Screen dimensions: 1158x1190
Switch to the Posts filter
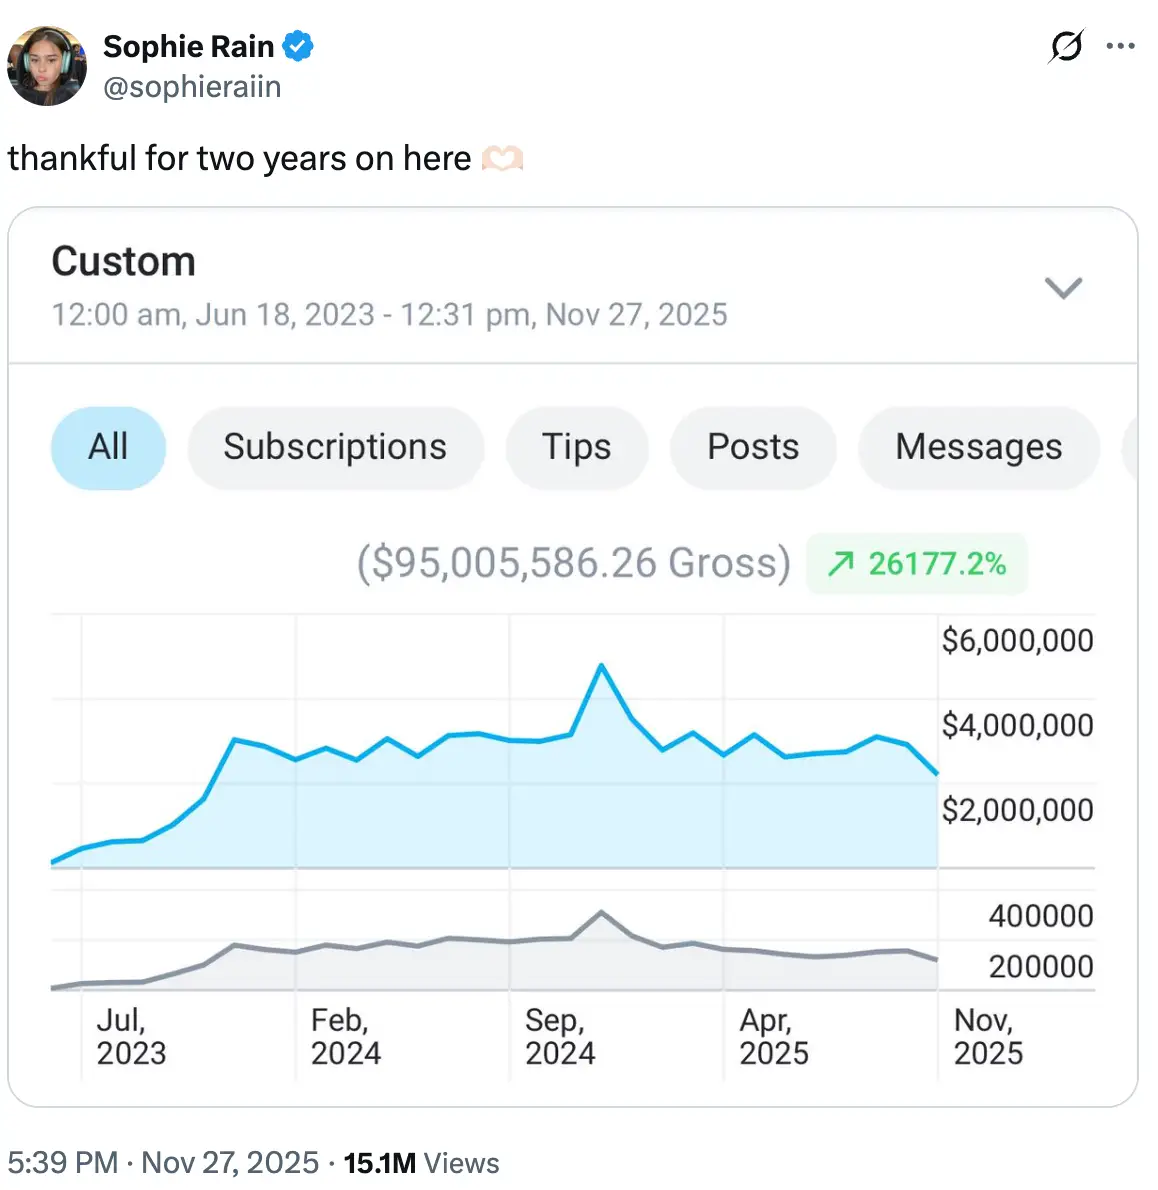753,447
